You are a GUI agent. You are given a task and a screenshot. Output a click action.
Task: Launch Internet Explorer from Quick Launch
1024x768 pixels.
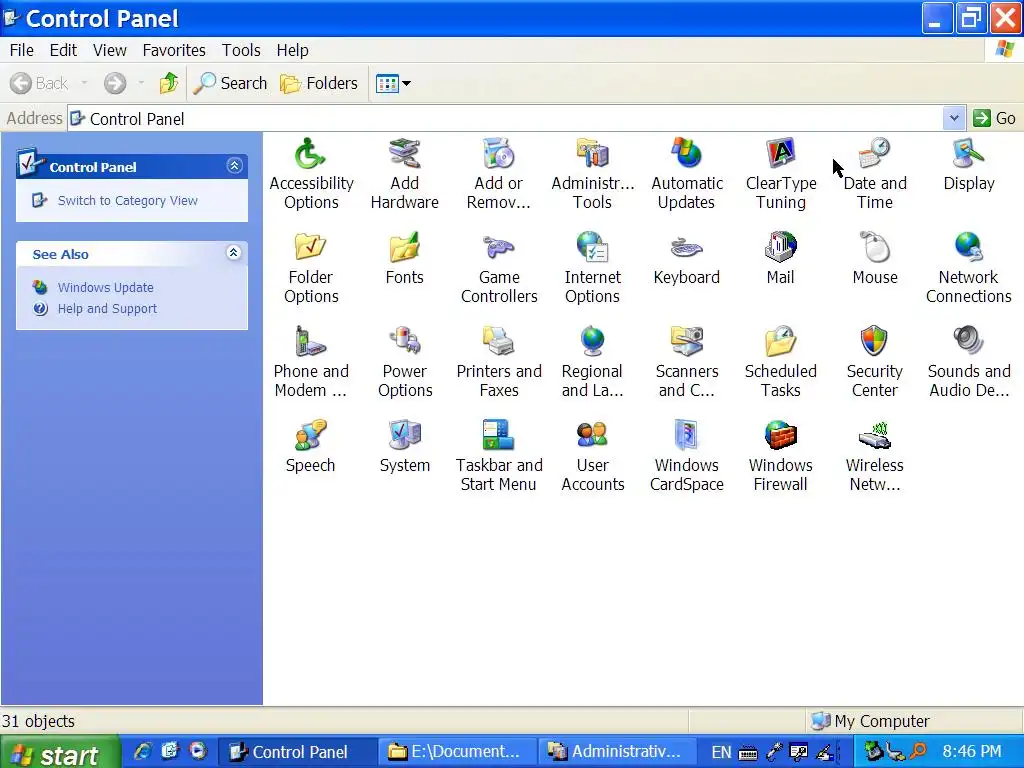coord(142,751)
